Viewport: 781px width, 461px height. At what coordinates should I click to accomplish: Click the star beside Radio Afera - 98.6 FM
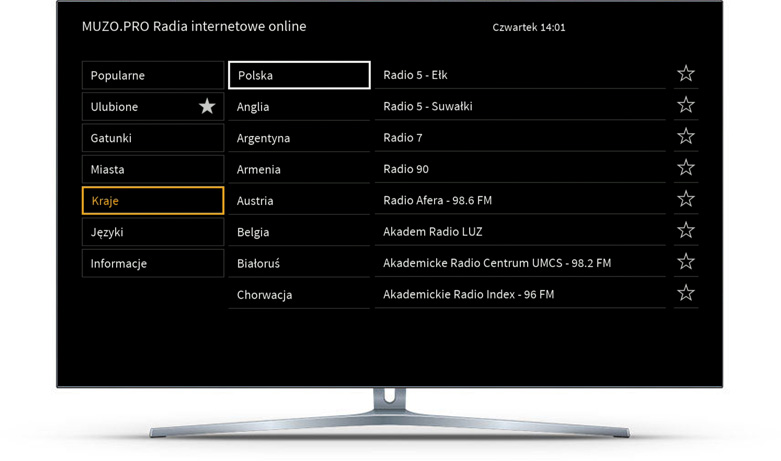685,199
